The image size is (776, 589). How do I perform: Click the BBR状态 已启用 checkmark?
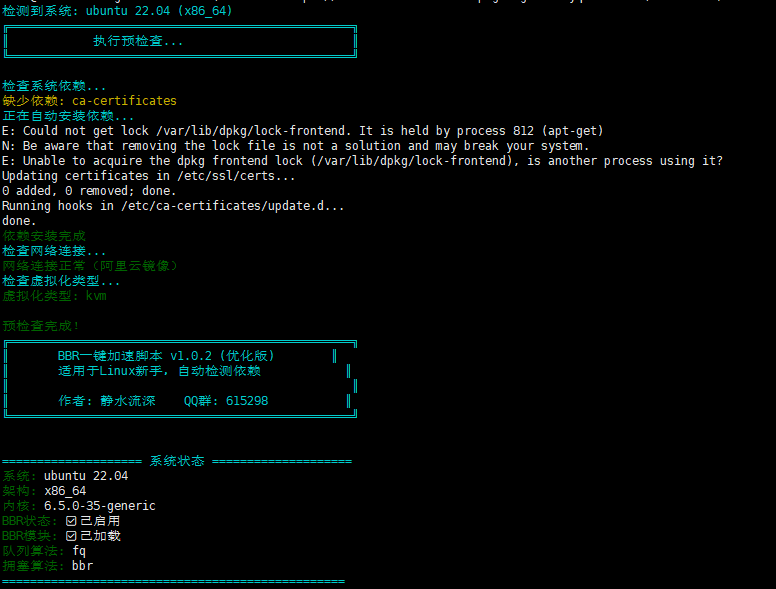pyautogui.click(x=71, y=521)
